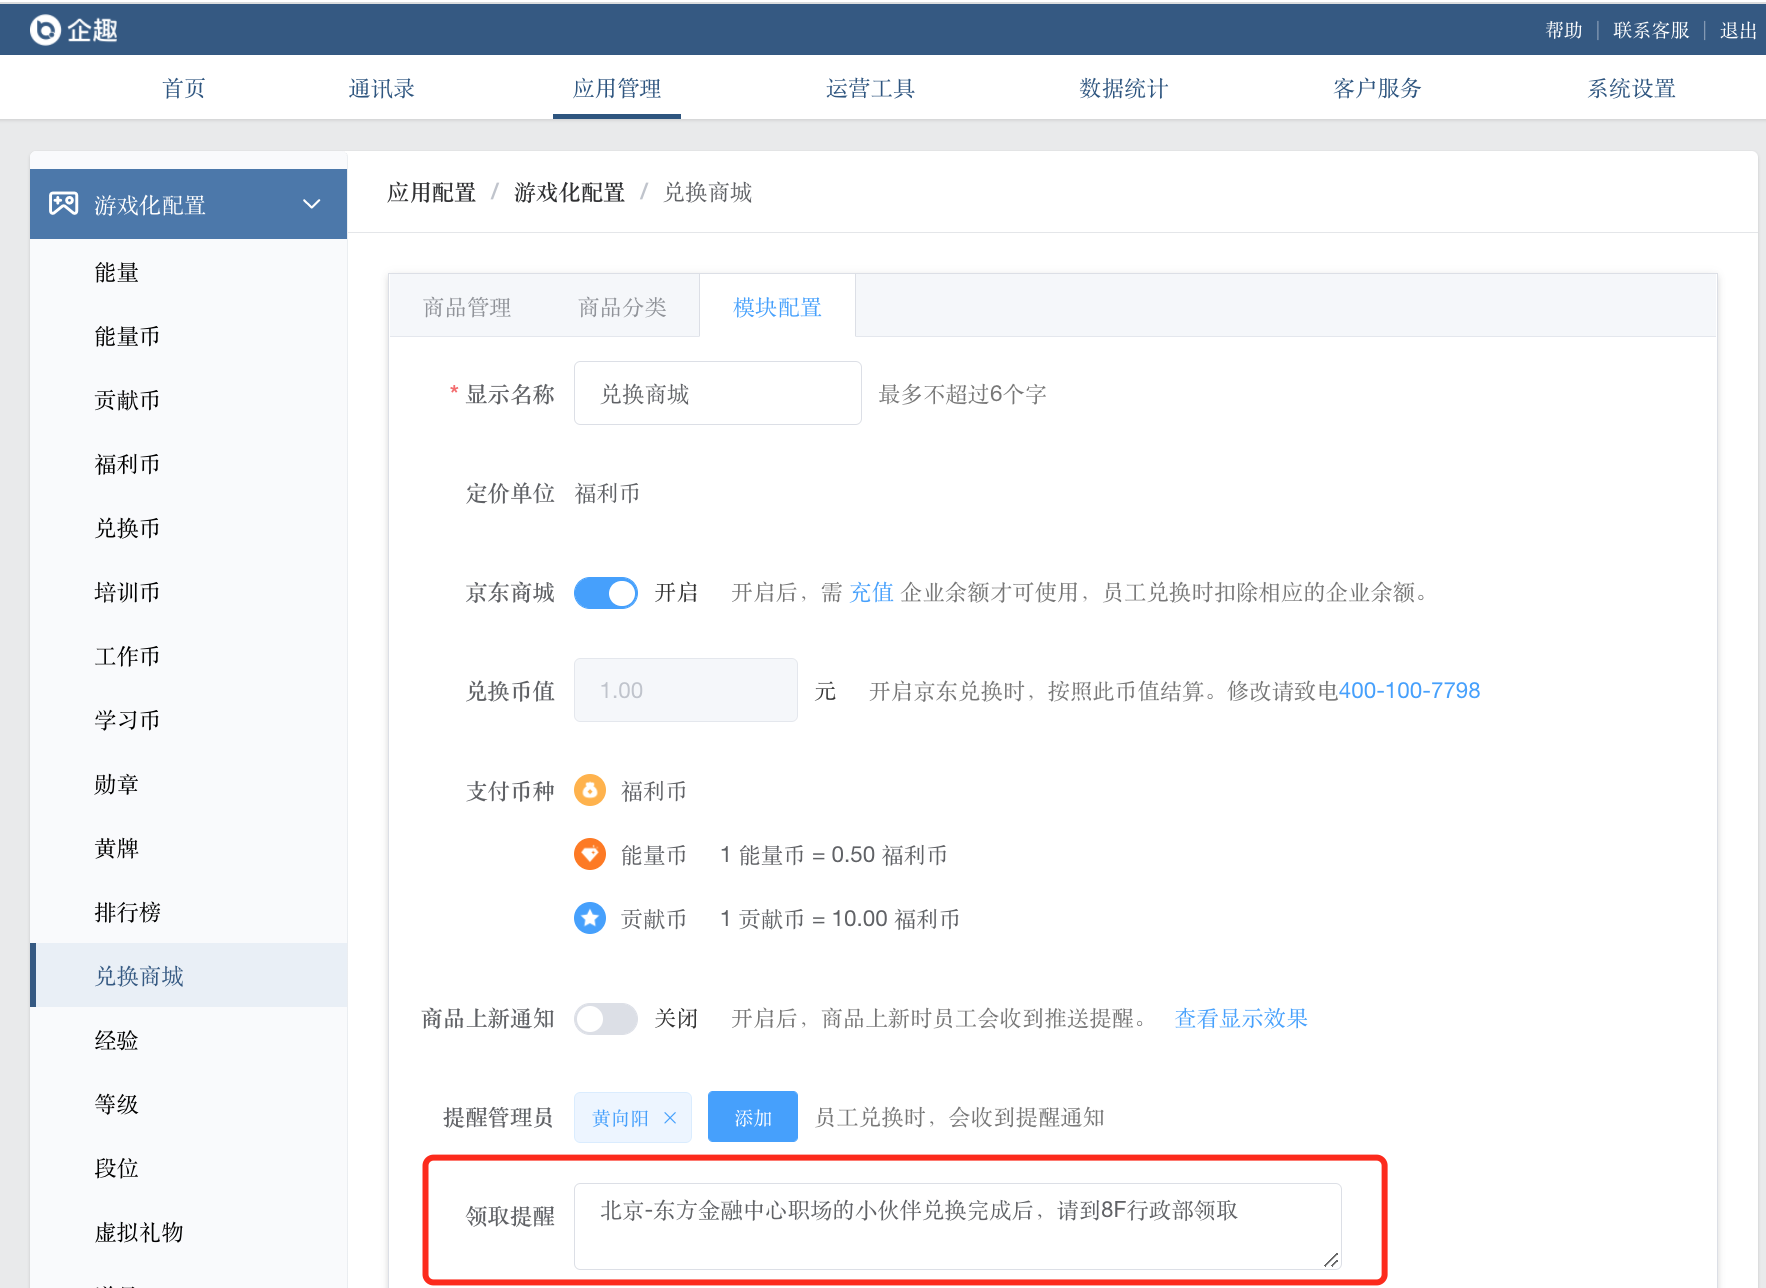Click the blue star 贡献币 icon
The image size is (1766, 1288).
point(590,918)
